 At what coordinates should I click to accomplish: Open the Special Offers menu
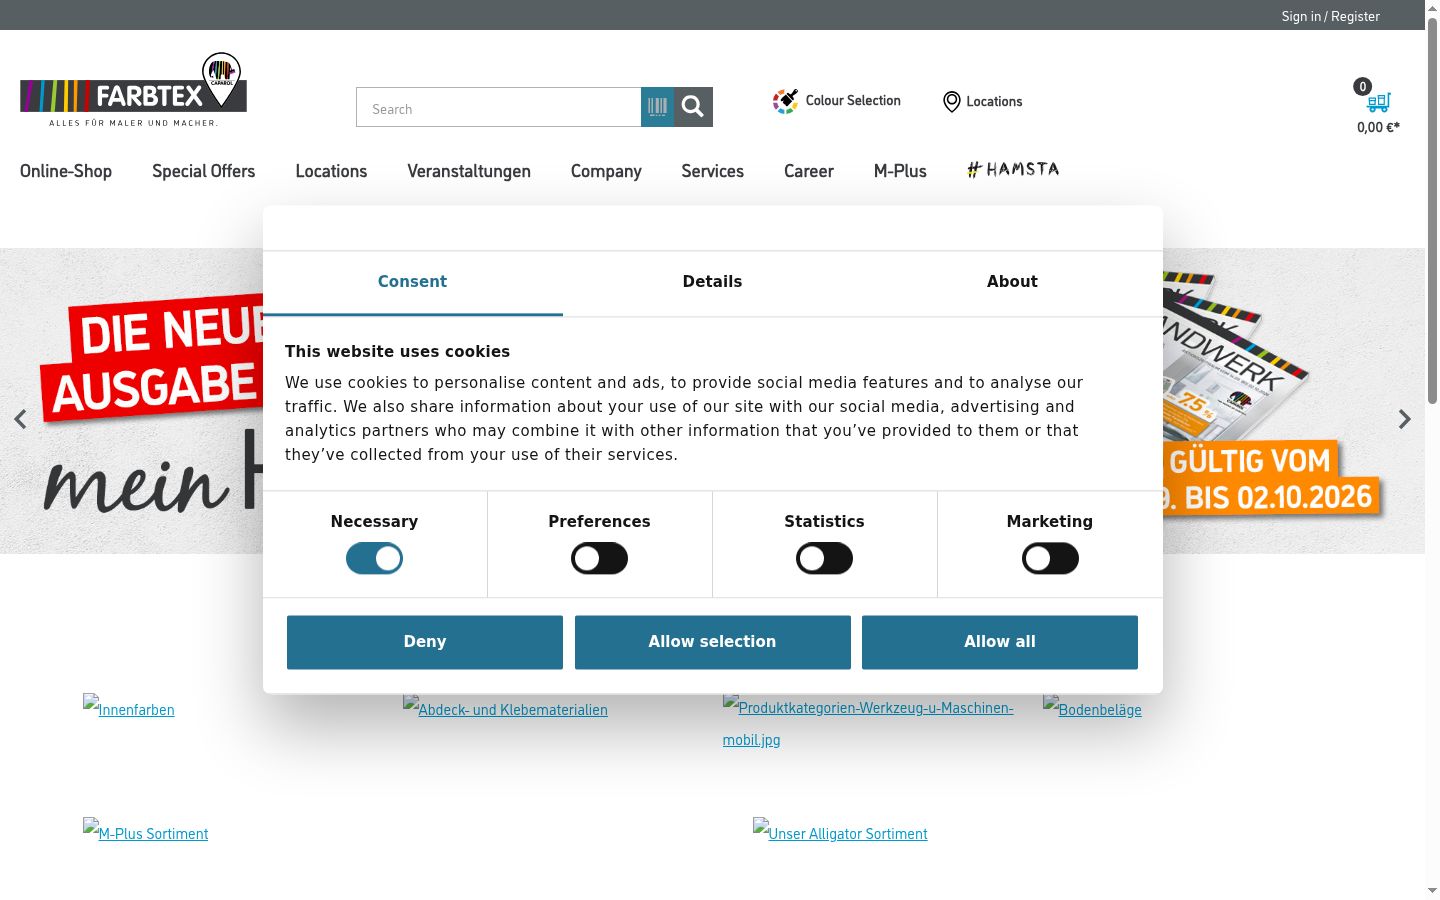pos(204,171)
